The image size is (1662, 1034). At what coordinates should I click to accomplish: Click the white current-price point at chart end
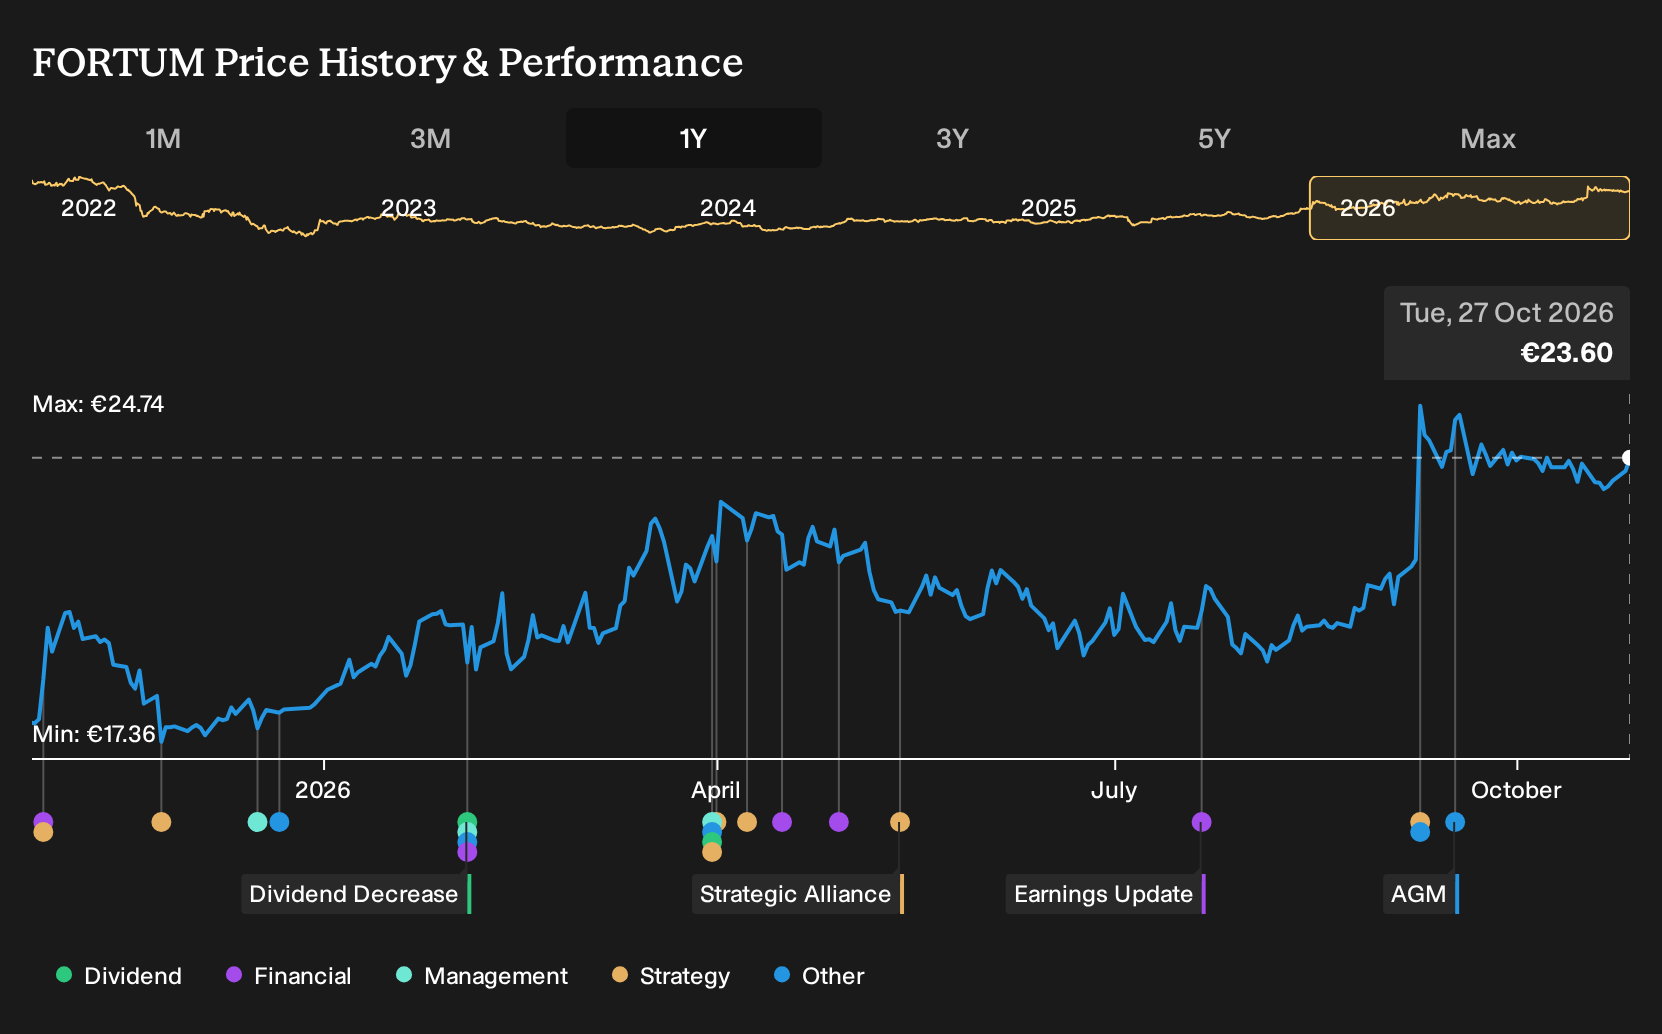1628,458
